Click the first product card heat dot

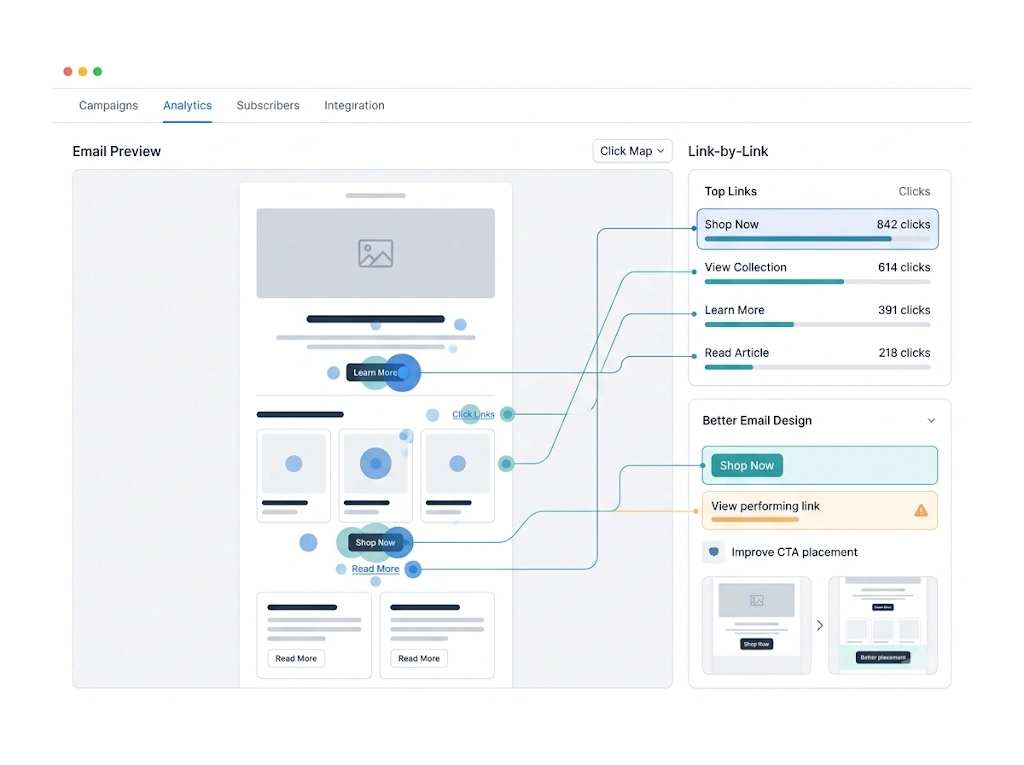coord(294,464)
